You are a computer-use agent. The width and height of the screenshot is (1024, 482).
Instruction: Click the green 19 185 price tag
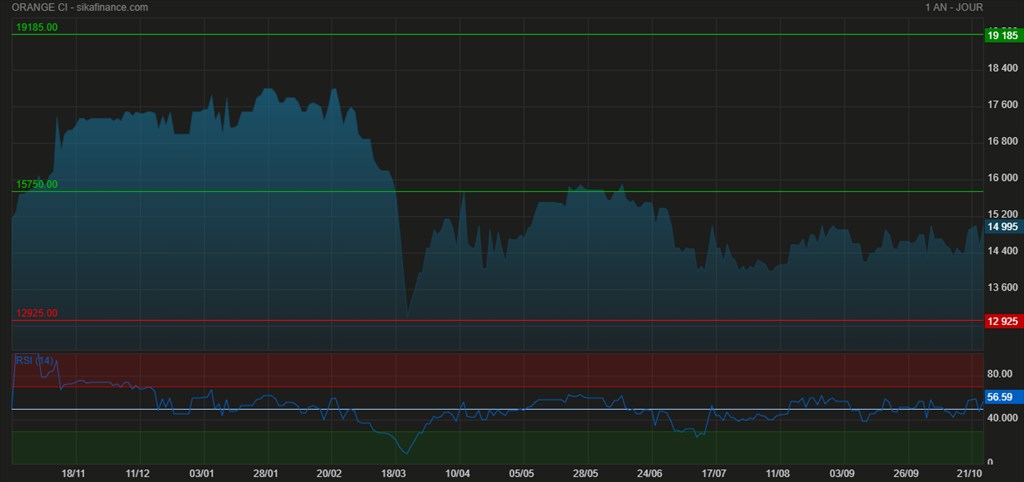point(1001,35)
